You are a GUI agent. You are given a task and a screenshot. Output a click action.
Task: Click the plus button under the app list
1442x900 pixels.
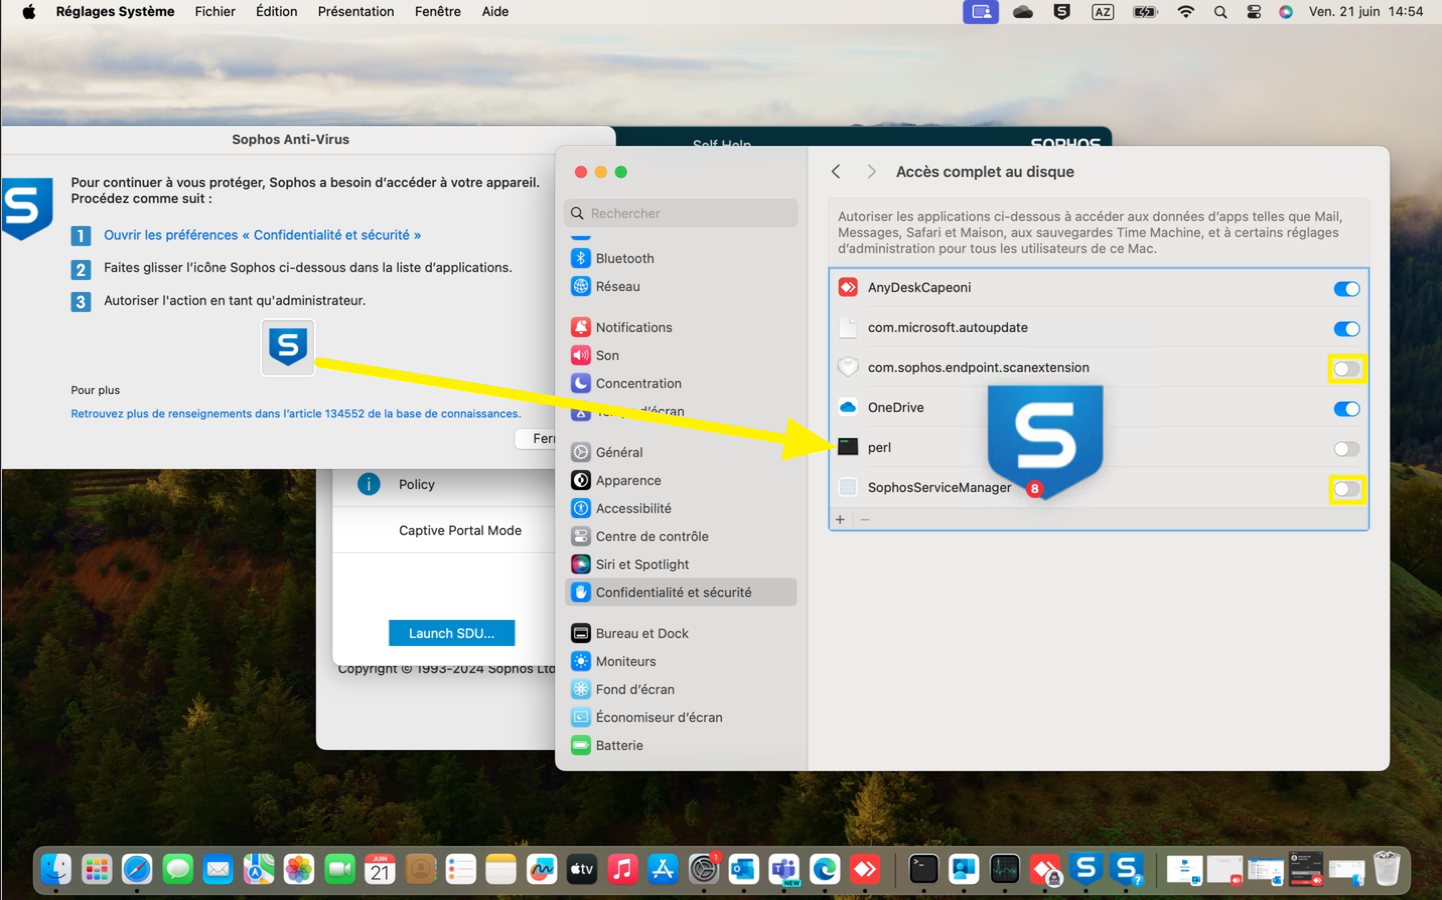pos(840,520)
